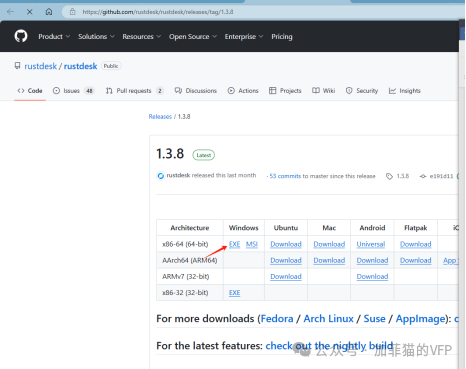Expand the Product dropdown menu
The width and height of the screenshot is (466, 369).
coord(54,36)
